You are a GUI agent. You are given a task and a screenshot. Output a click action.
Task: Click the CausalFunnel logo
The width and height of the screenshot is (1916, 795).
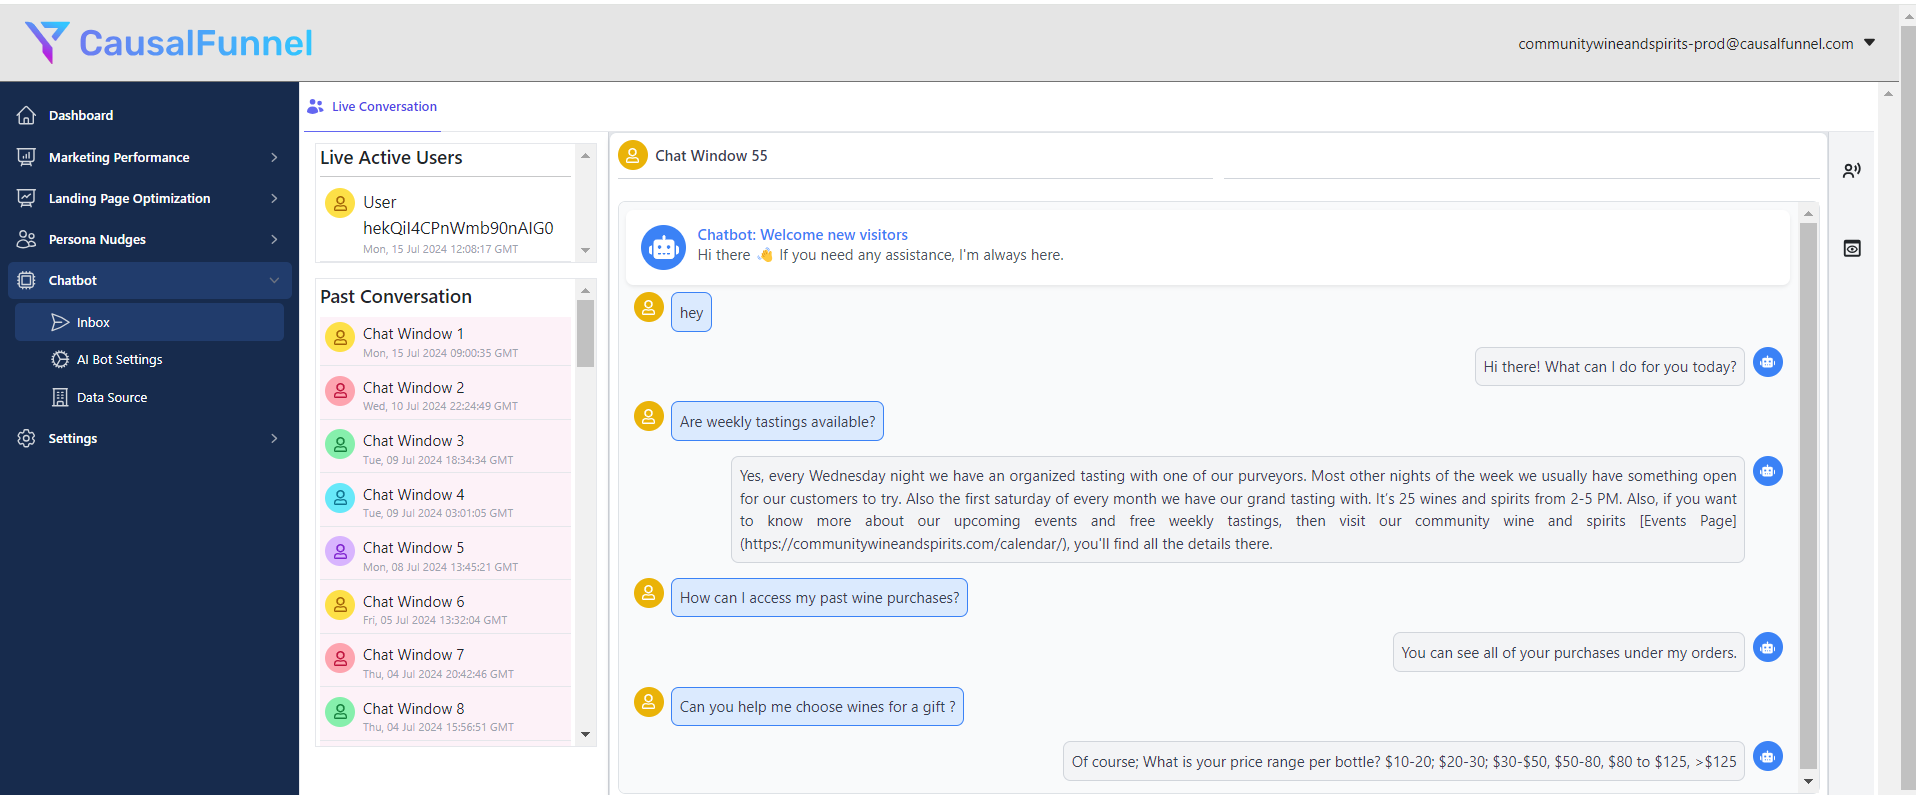tap(168, 42)
